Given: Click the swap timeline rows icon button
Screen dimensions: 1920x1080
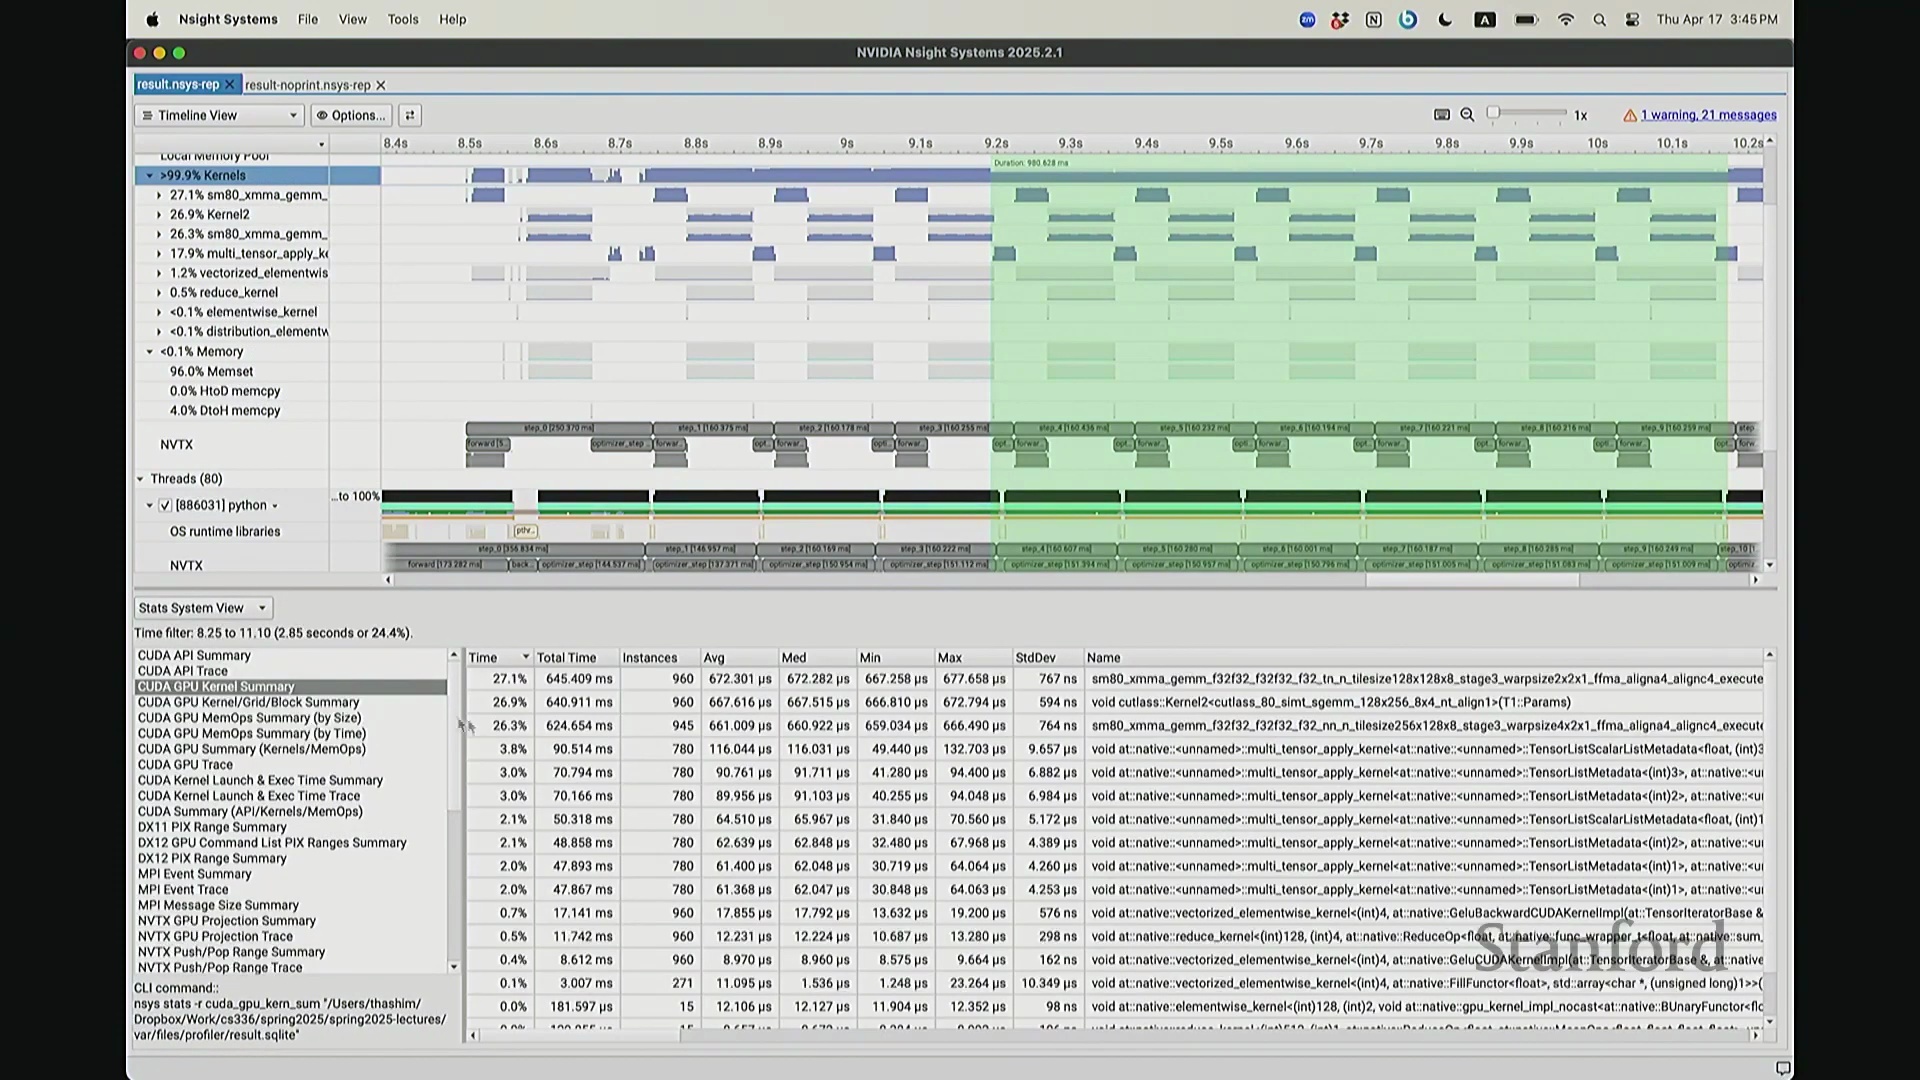Looking at the screenshot, I should pyautogui.click(x=410, y=115).
